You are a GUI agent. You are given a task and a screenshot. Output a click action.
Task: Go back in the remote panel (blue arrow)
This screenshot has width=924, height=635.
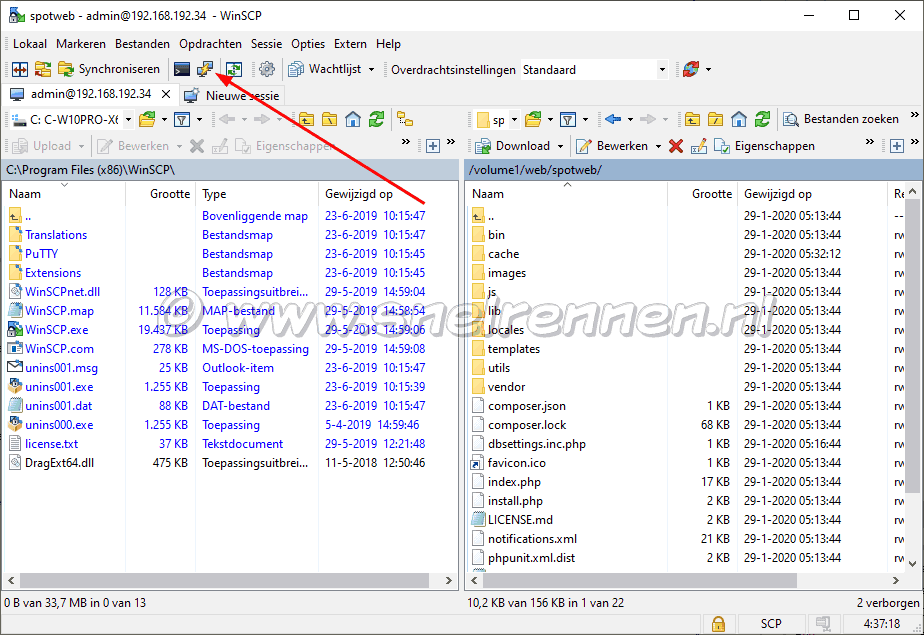[613, 120]
